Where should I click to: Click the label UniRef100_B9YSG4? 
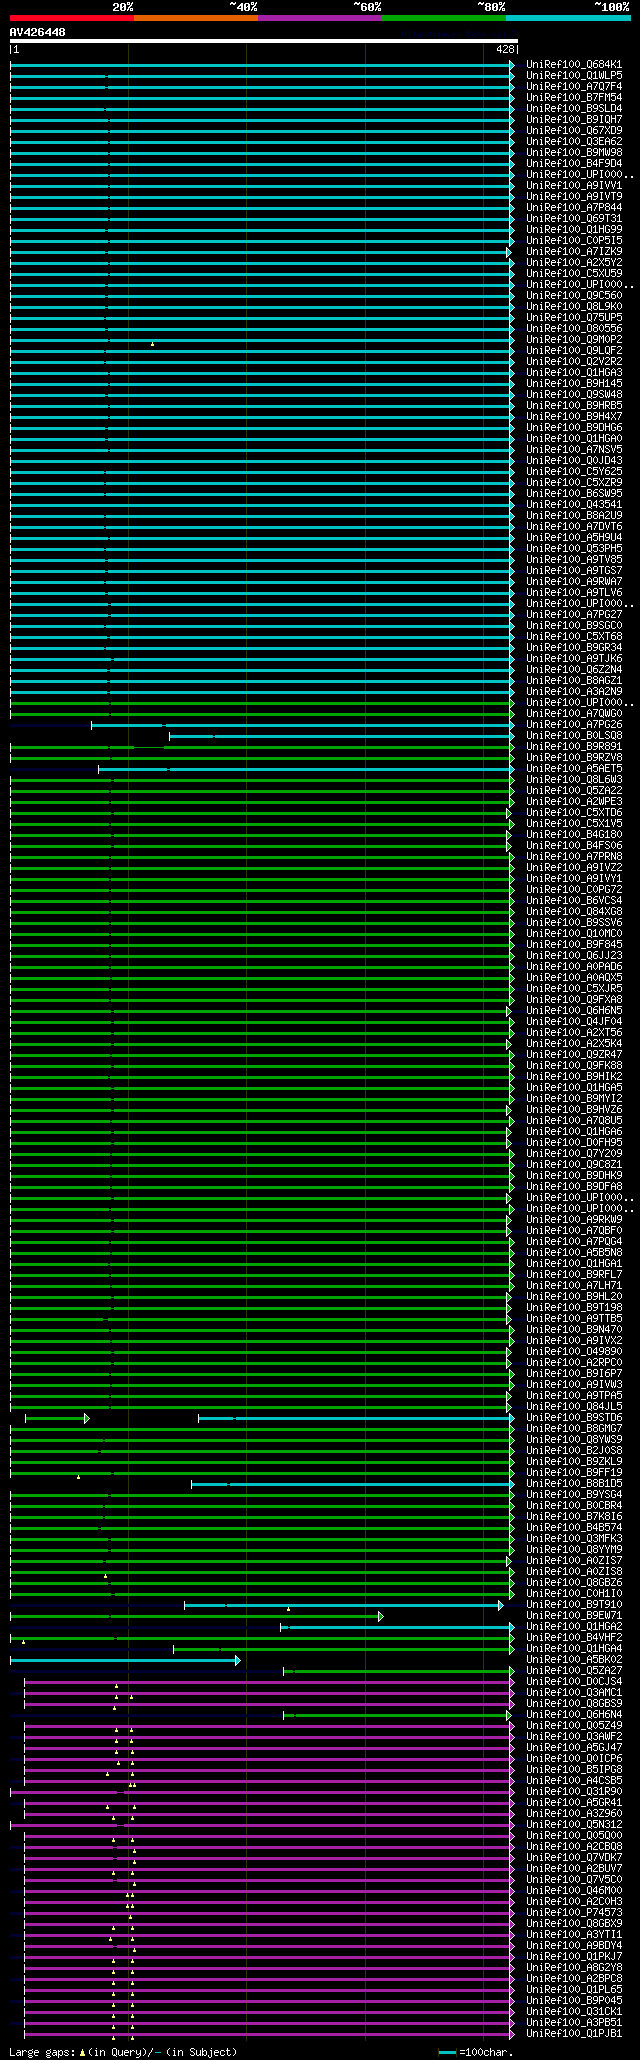pos(574,1494)
